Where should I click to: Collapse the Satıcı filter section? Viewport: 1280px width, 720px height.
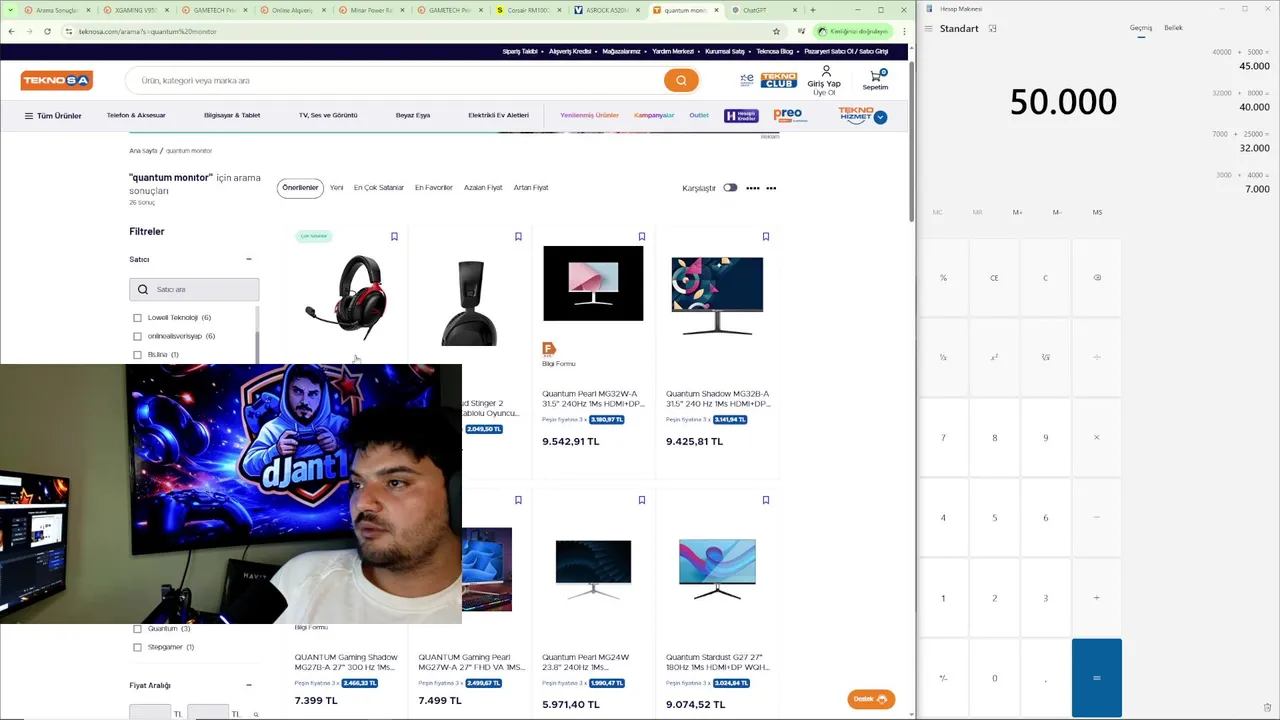tap(249, 259)
